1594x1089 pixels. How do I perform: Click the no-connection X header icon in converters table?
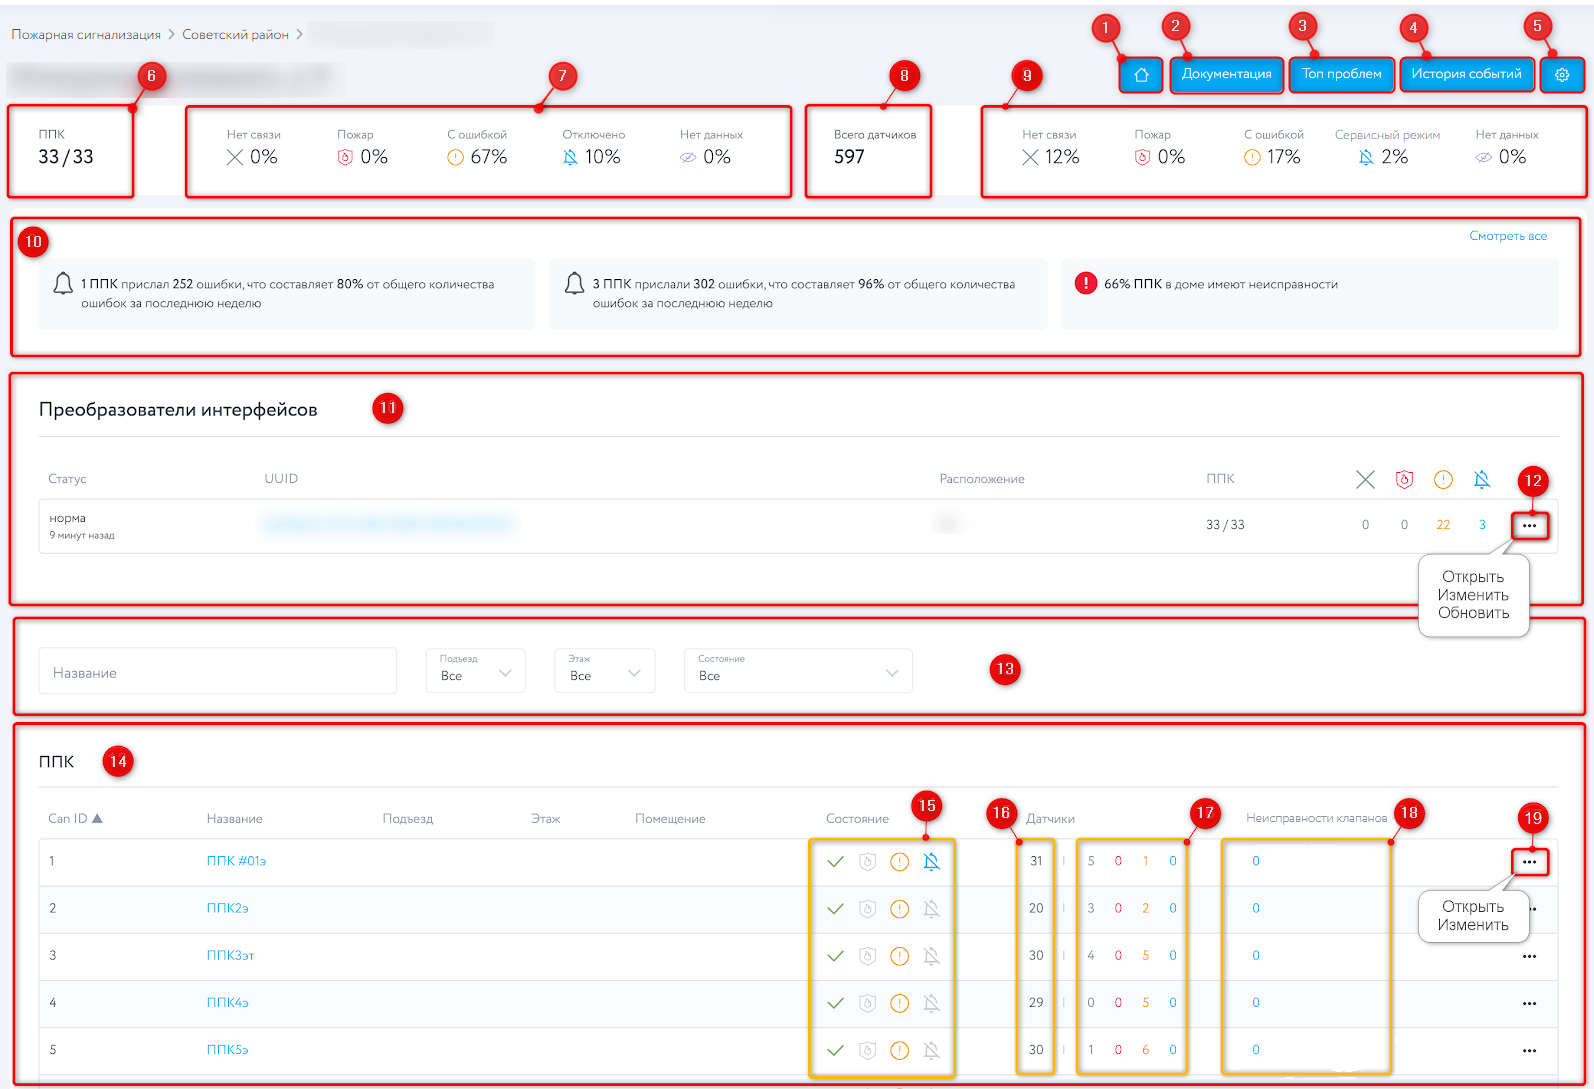point(1365,480)
